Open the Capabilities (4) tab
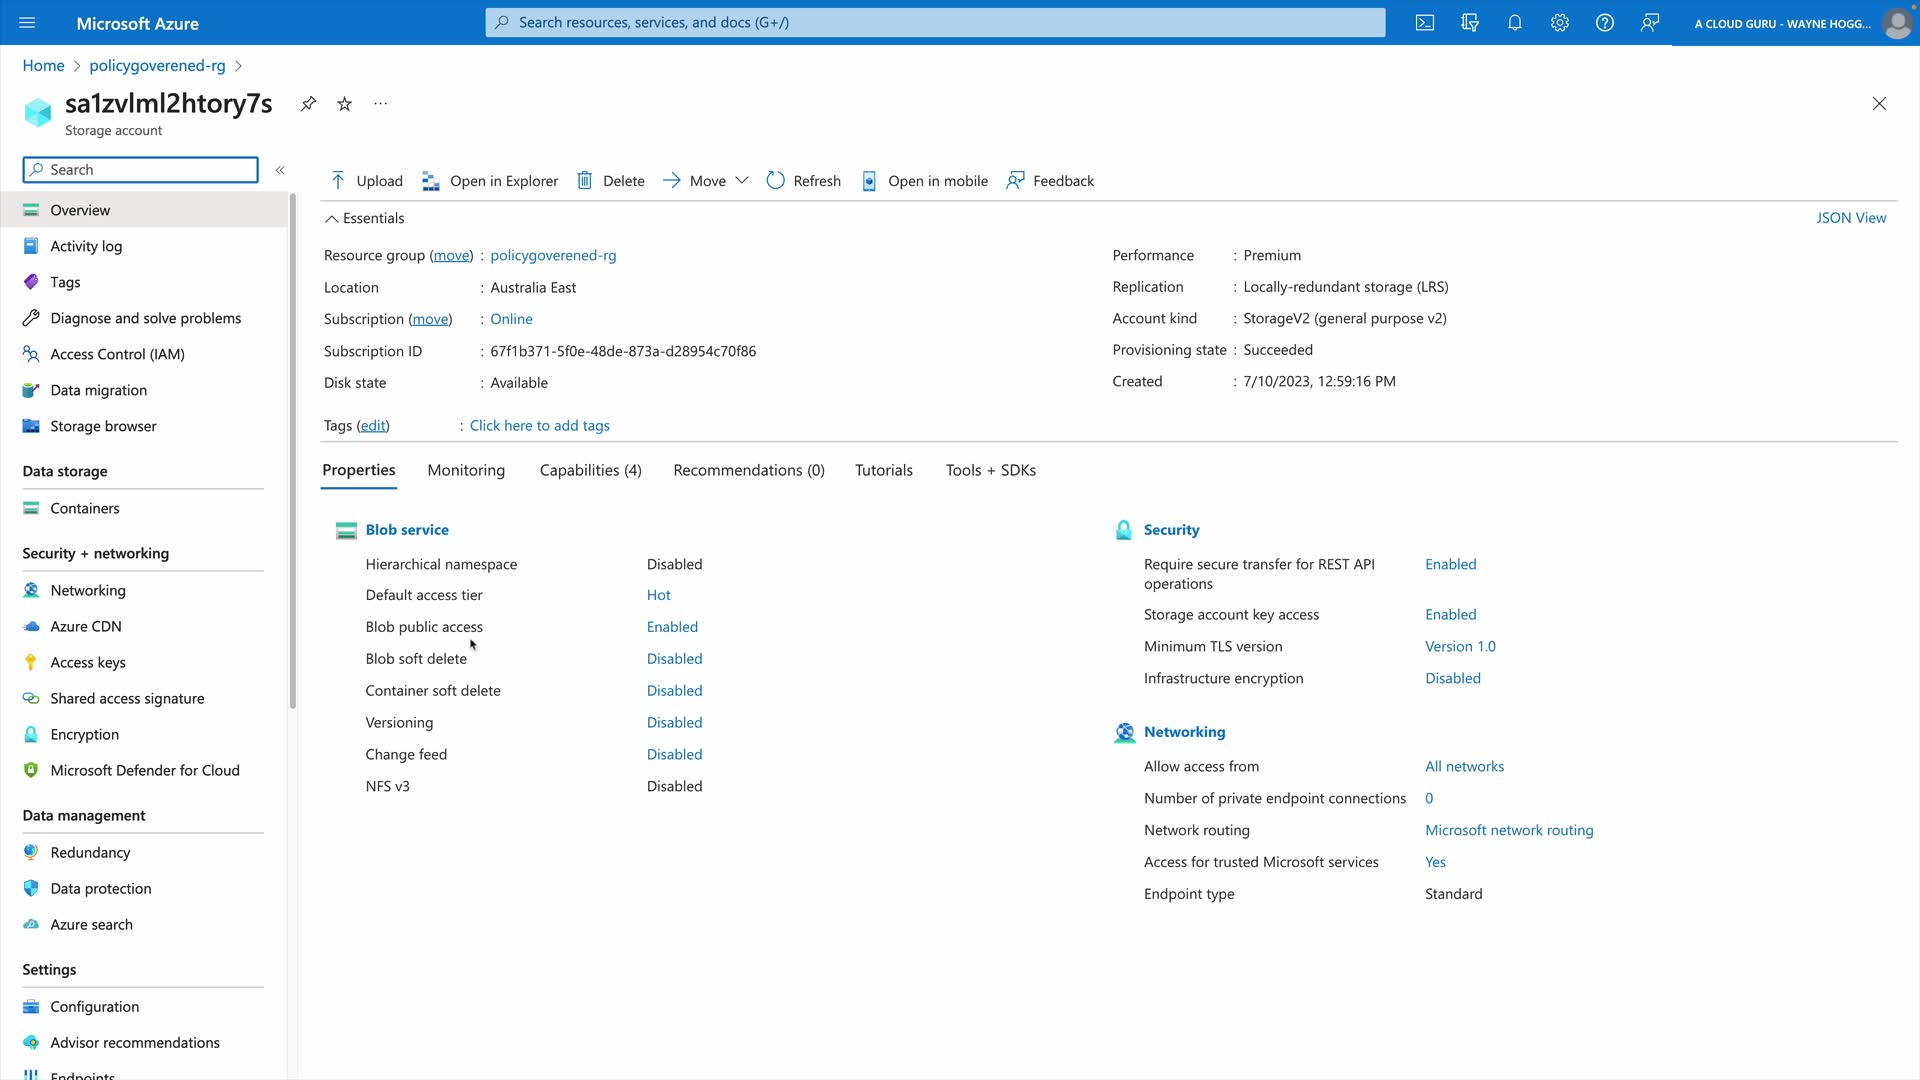Screen dimensions: 1920x1080 (590, 471)
